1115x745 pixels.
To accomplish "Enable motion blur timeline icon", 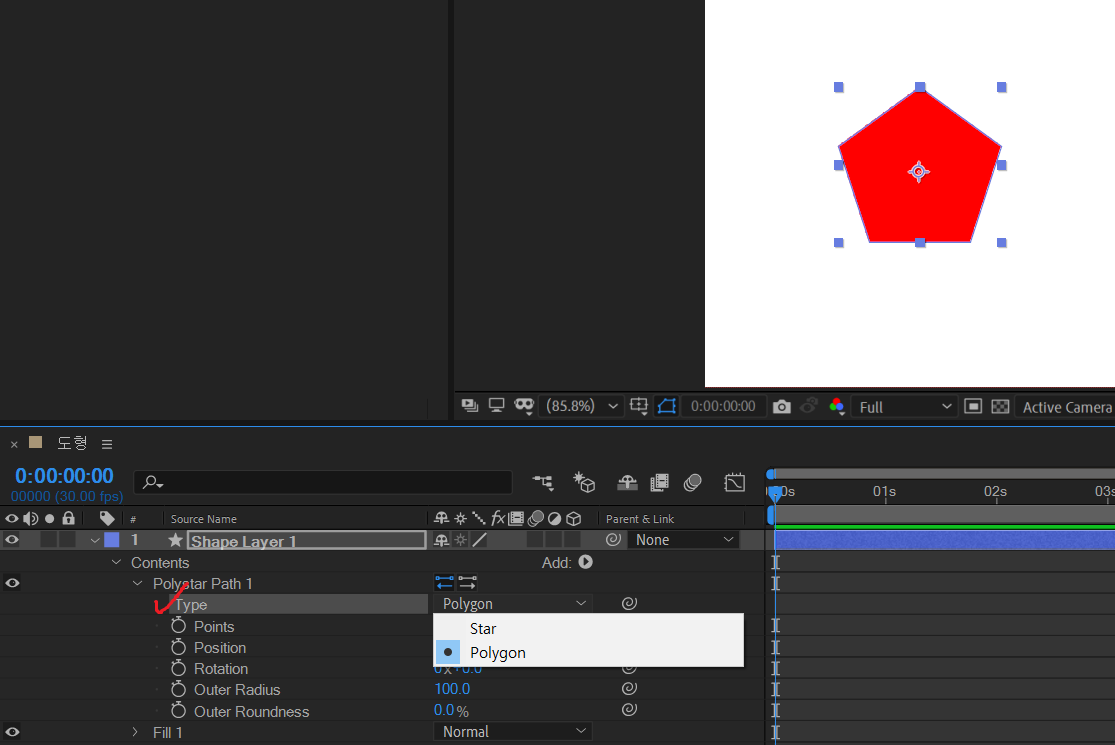I will (x=693, y=483).
